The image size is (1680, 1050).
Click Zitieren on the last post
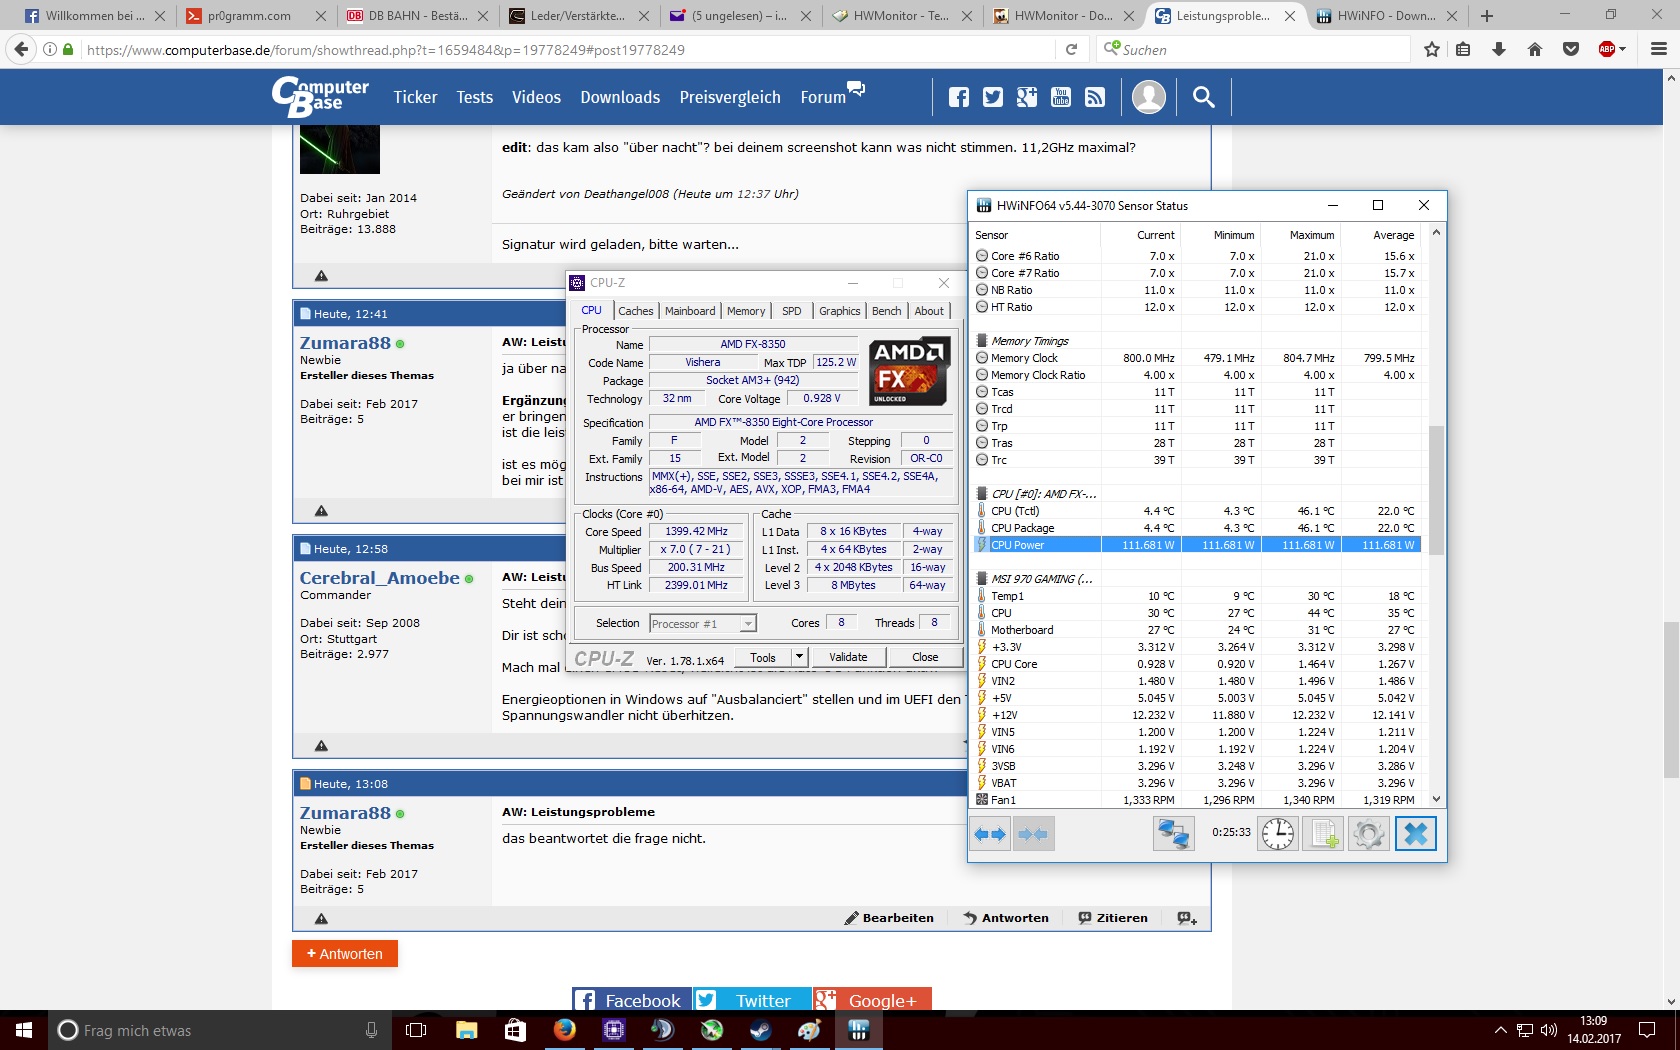(x=1113, y=918)
